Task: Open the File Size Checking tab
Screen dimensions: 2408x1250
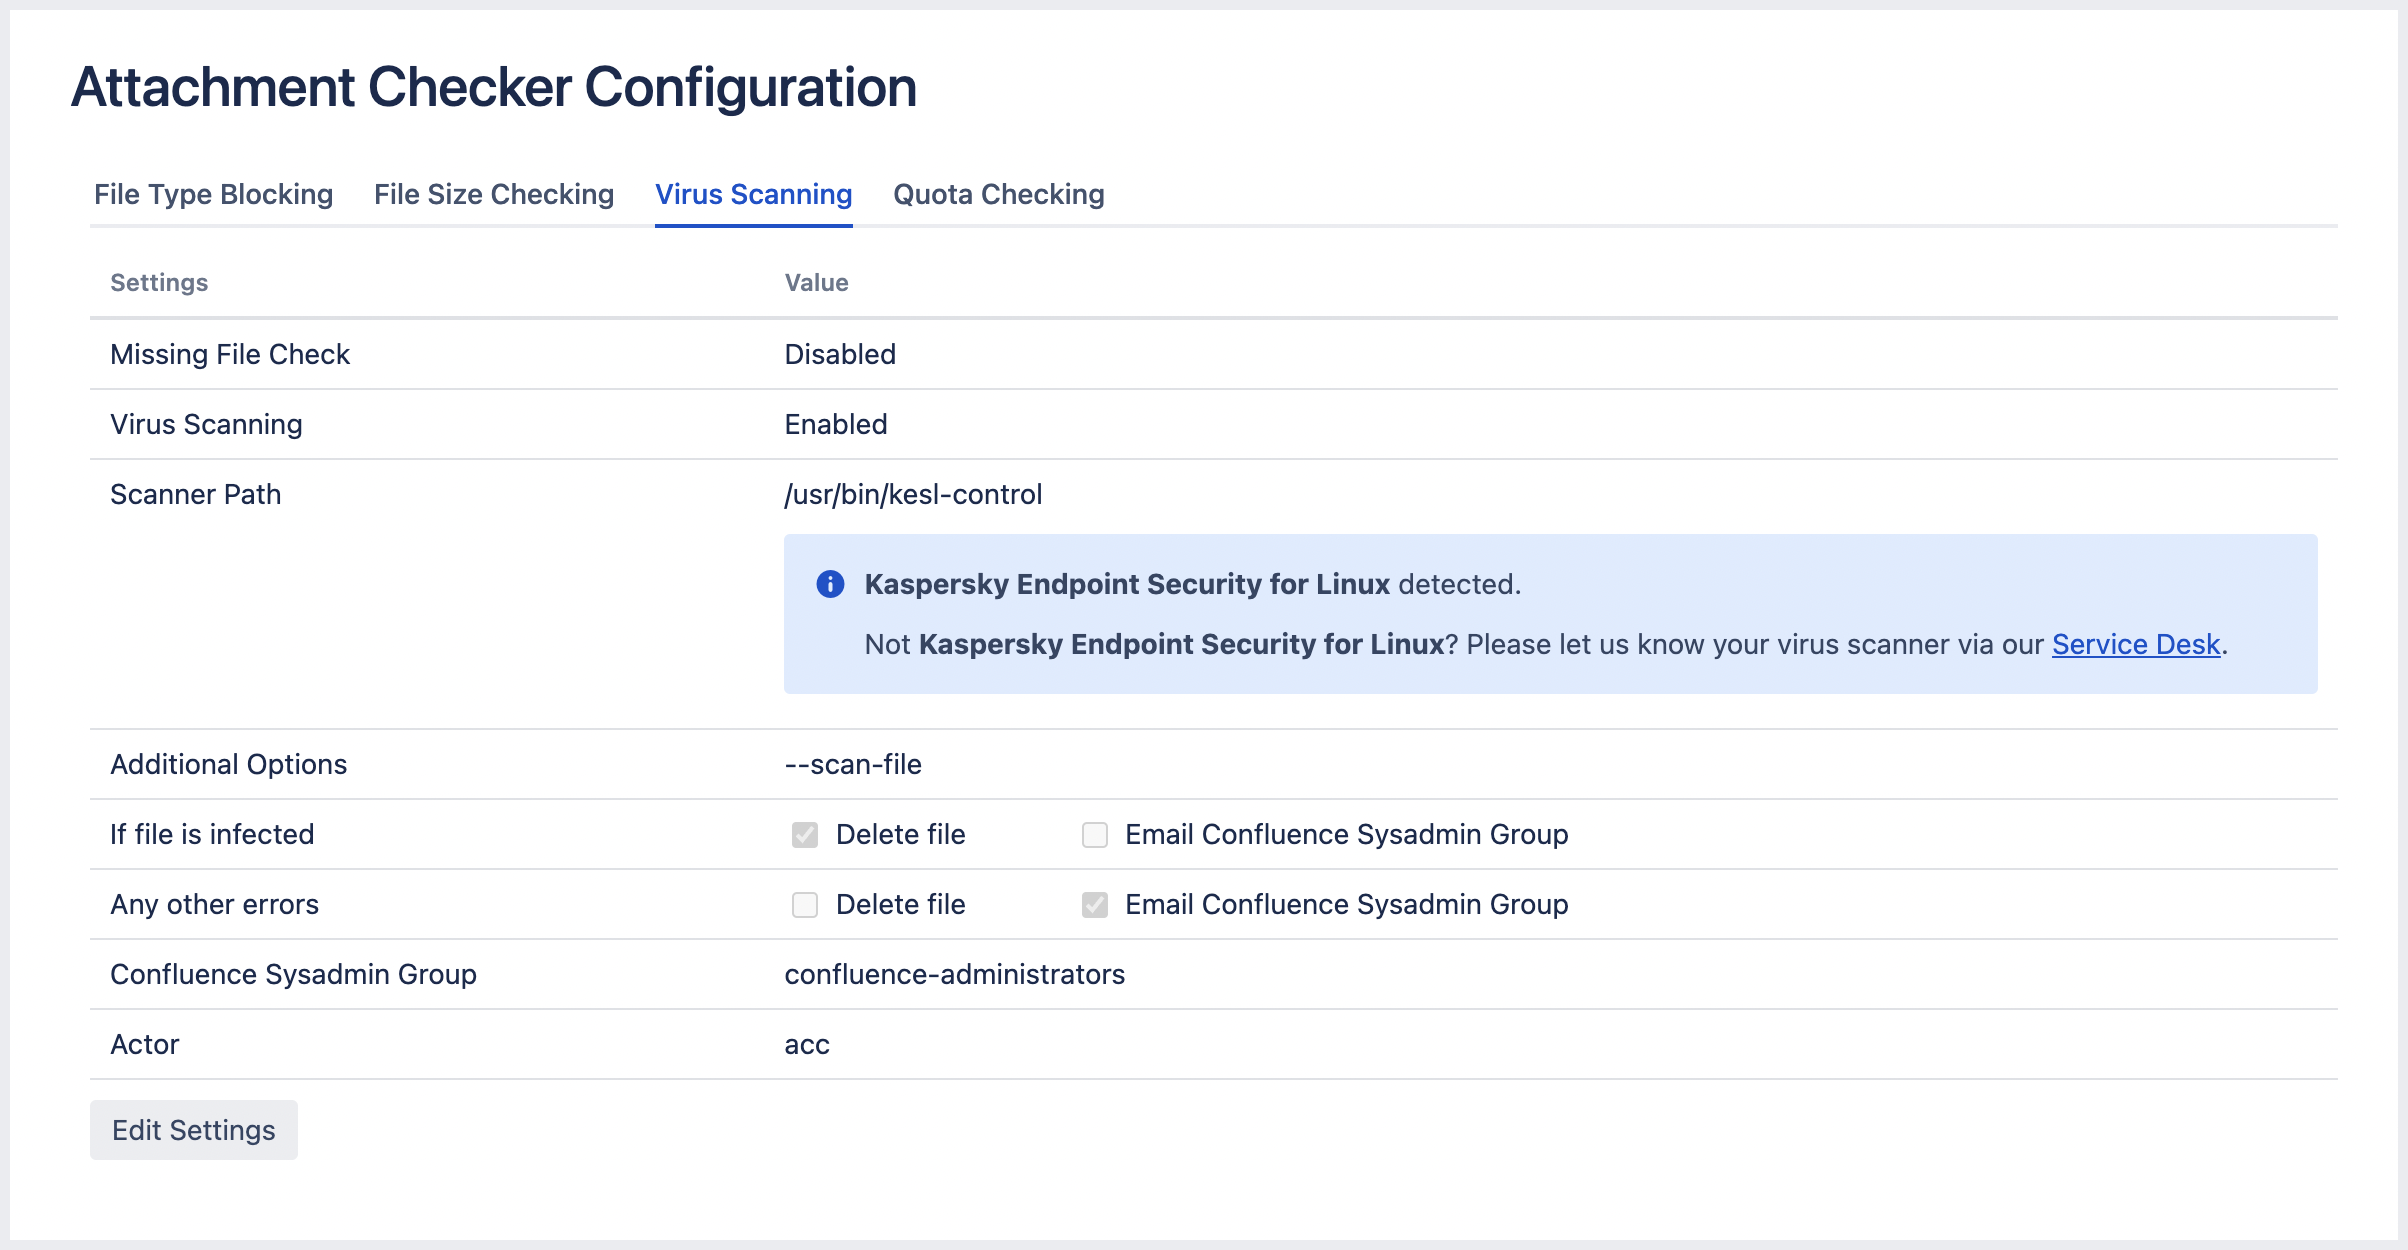Action: pyautogui.click(x=494, y=194)
